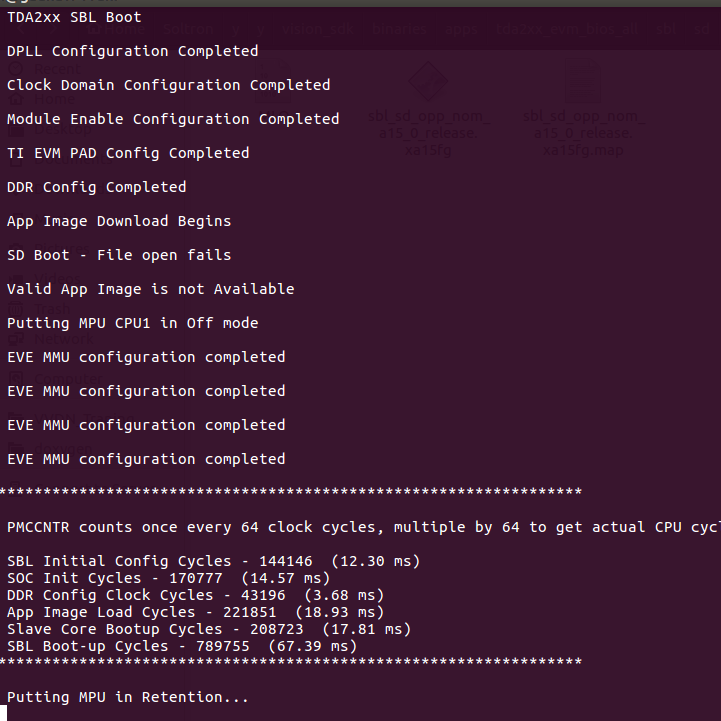Screen dimensions: 721x721
Task: Select the "Clock Domain Configuration Completed" text
Action: [168, 85]
